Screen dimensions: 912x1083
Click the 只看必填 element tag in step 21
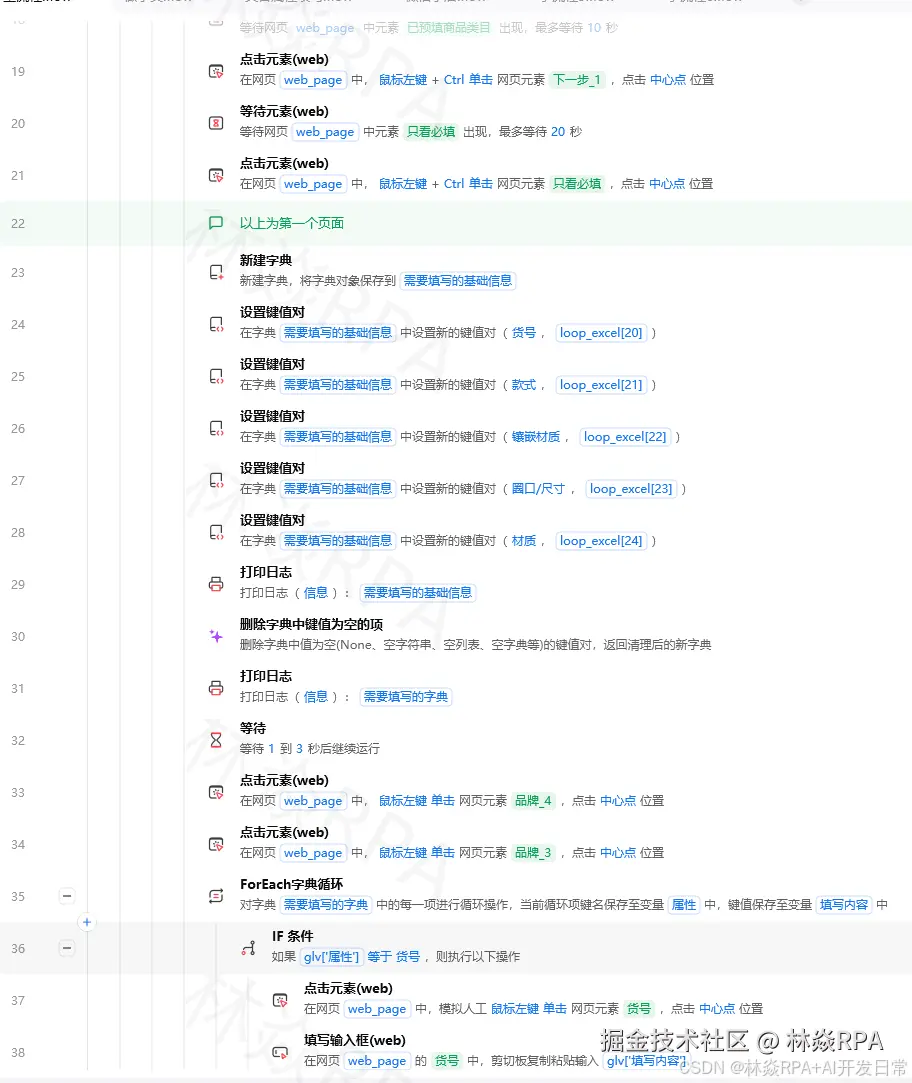[x=577, y=184]
